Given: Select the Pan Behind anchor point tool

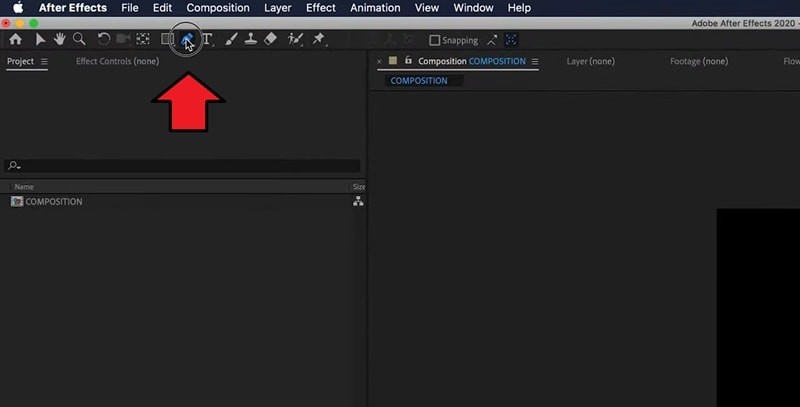Looking at the screenshot, I should tap(143, 39).
